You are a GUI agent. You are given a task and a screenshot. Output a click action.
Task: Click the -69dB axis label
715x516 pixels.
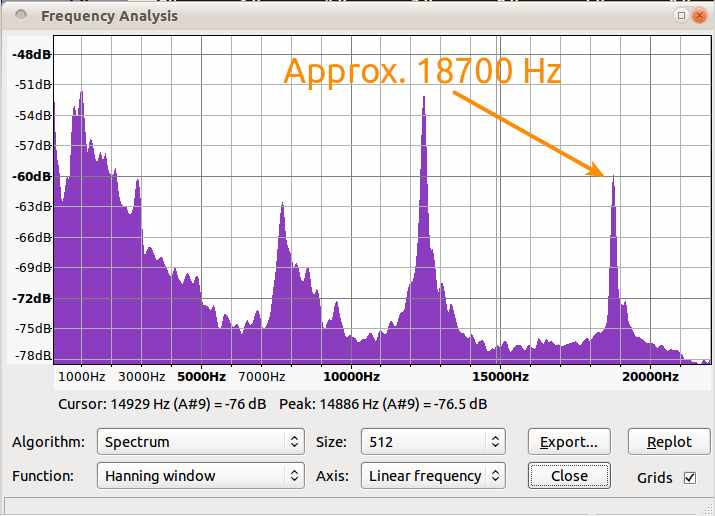(33, 267)
